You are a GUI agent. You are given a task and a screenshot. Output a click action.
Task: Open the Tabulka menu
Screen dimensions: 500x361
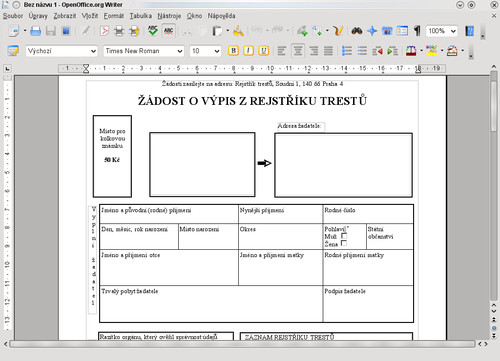141,16
